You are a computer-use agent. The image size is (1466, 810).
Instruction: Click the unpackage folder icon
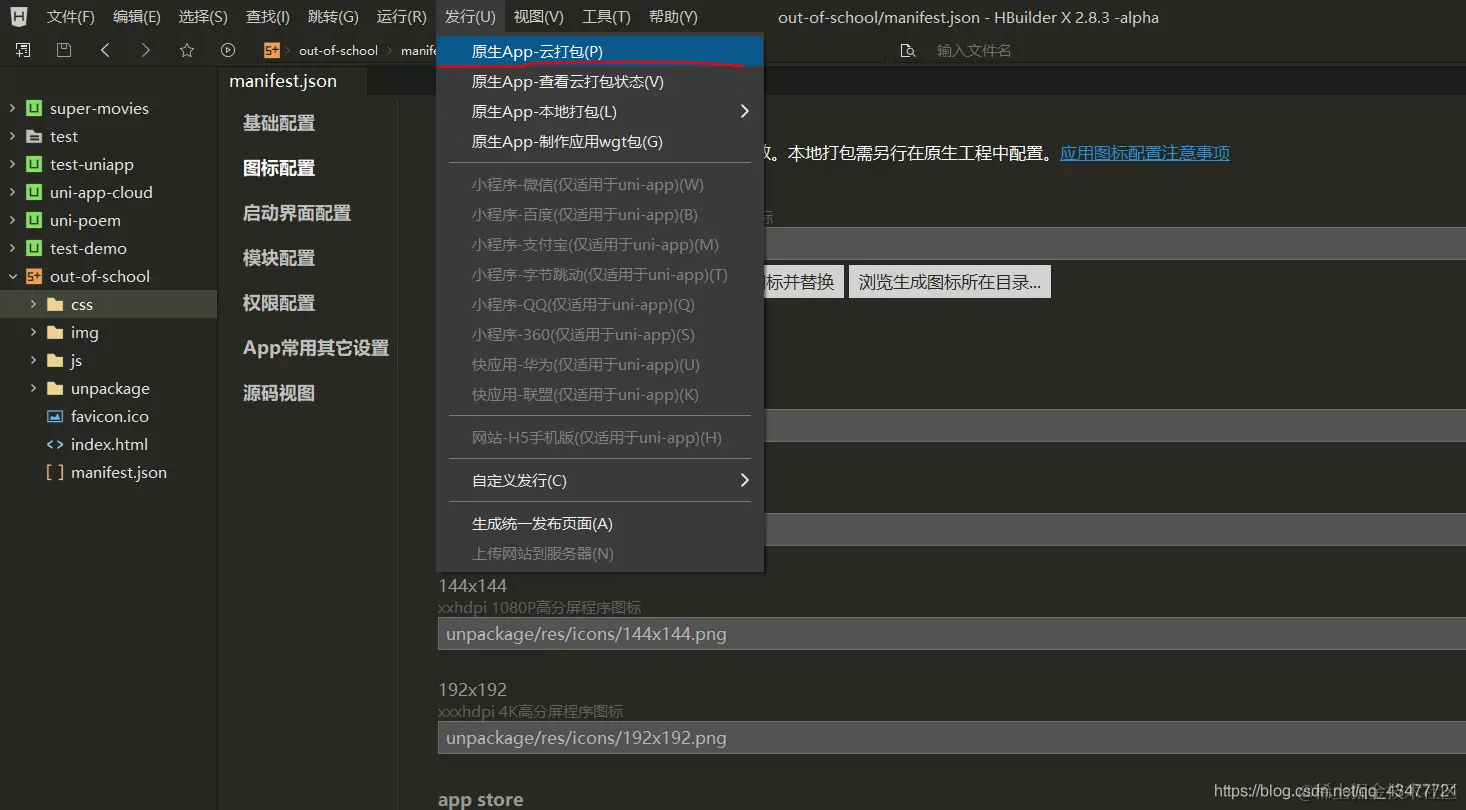point(56,388)
